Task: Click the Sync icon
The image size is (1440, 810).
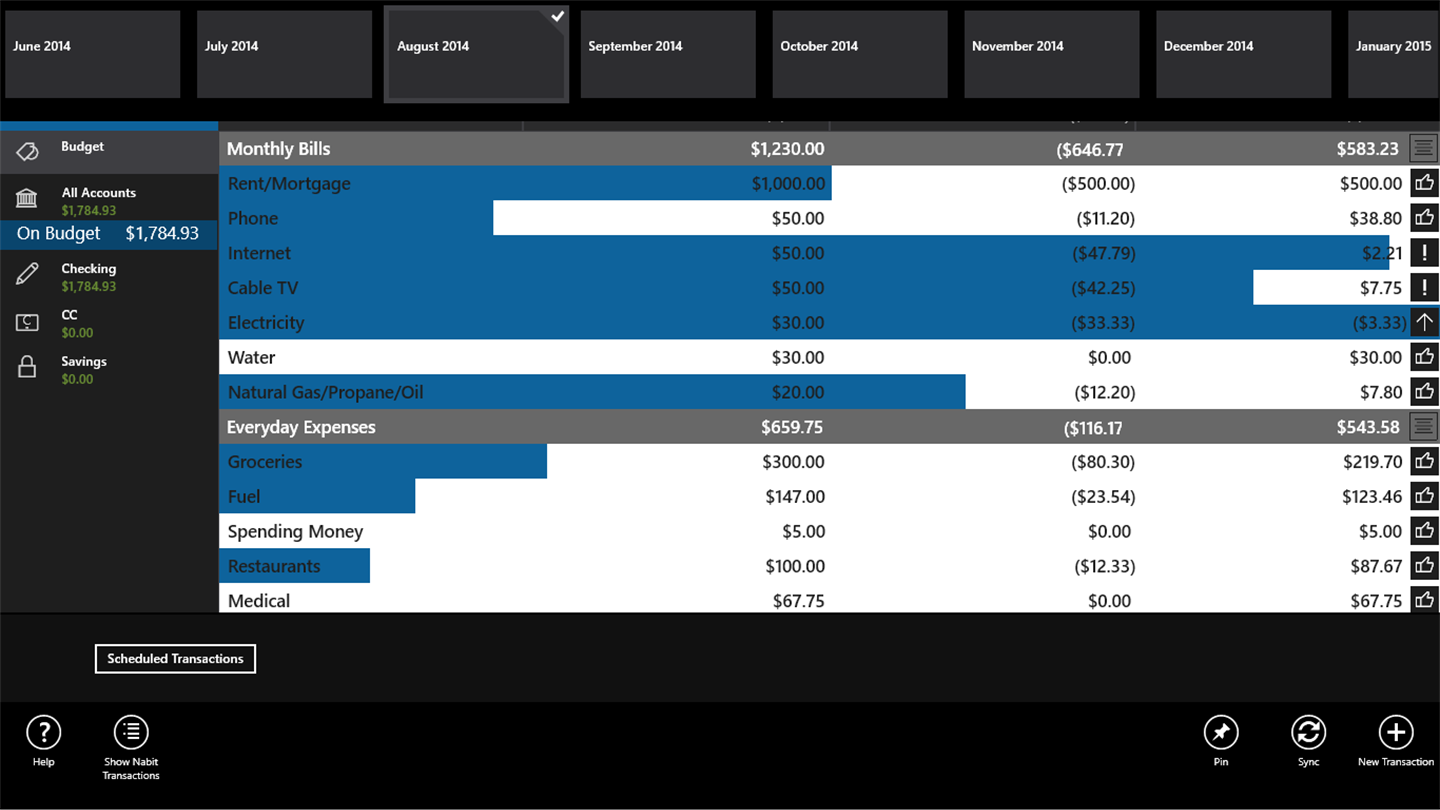Action: (x=1308, y=733)
